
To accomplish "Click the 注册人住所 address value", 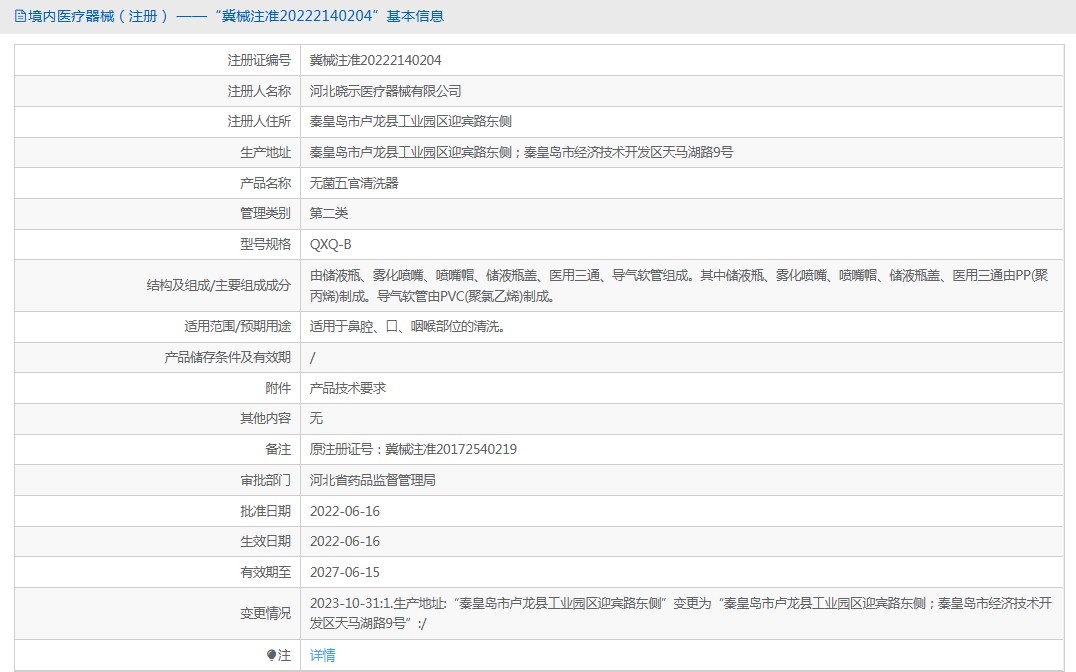I will (x=410, y=122).
